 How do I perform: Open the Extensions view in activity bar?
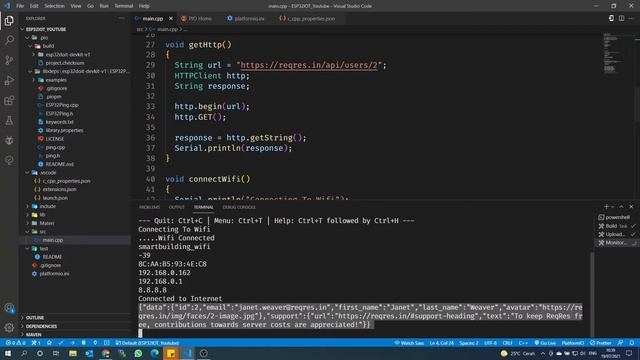[9, 100]
